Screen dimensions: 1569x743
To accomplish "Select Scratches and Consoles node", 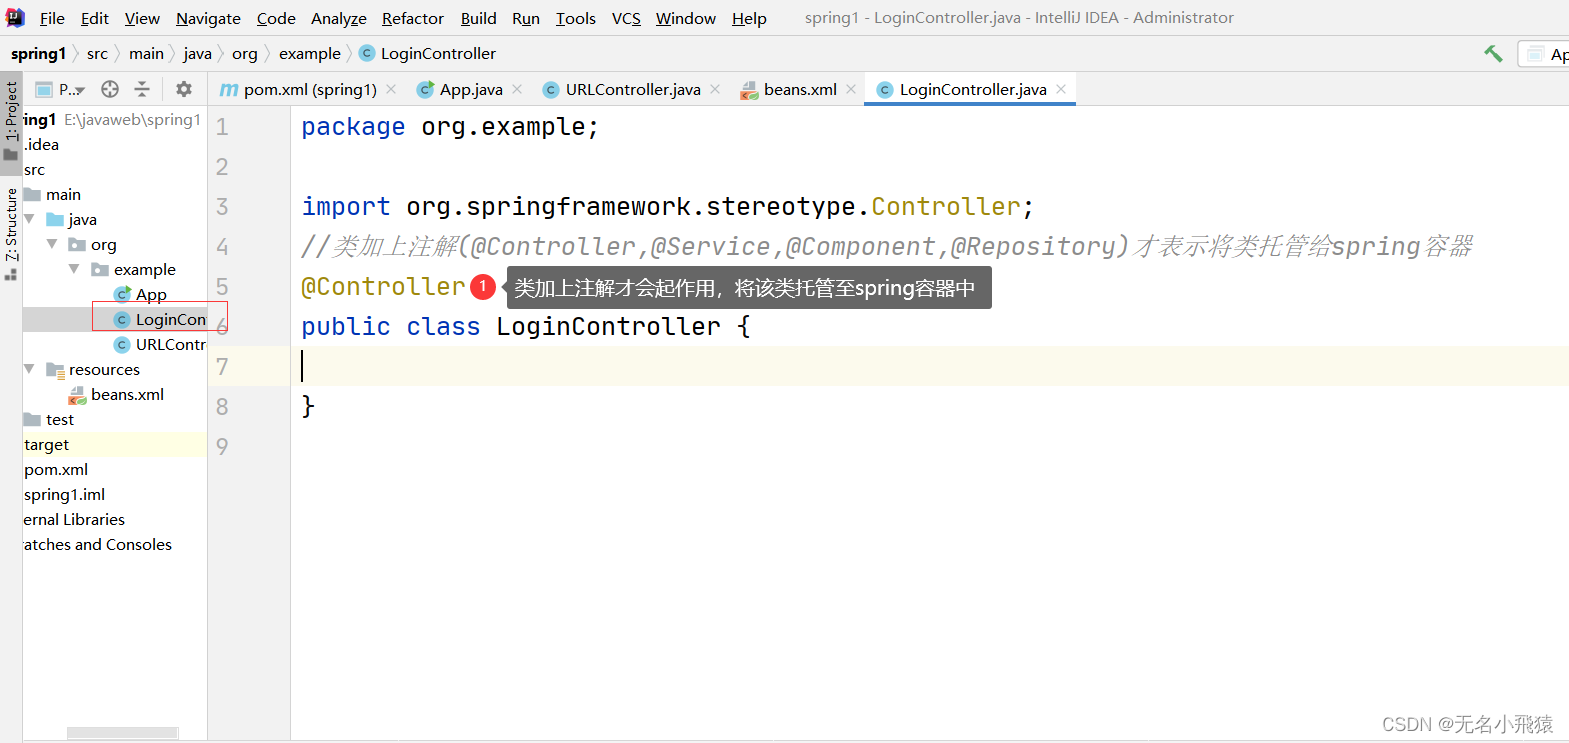I will (97, 544).
